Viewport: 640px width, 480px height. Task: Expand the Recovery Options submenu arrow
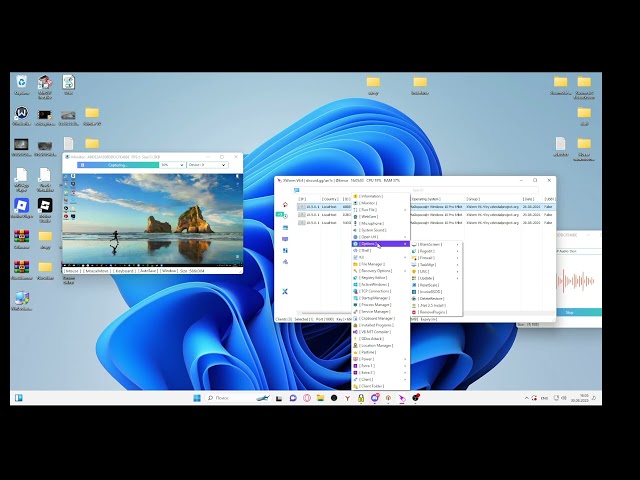[405, 271]
